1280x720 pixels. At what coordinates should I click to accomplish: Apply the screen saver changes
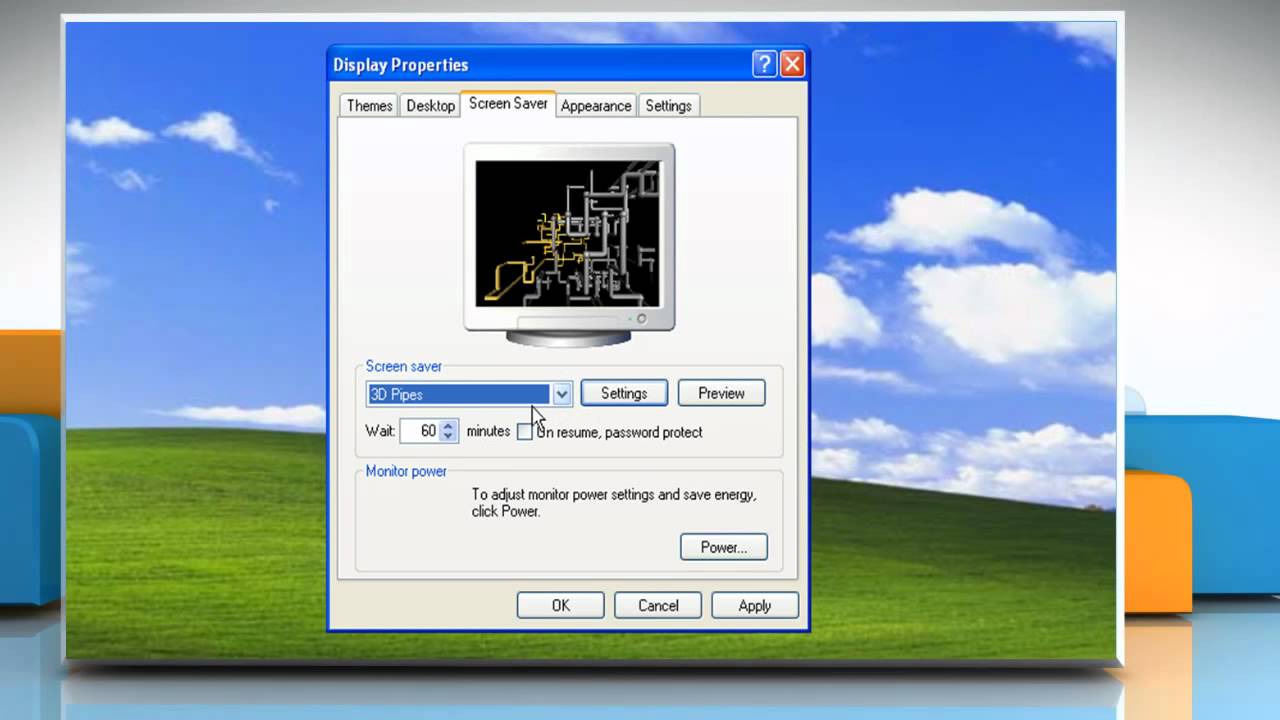coord(755,605)
